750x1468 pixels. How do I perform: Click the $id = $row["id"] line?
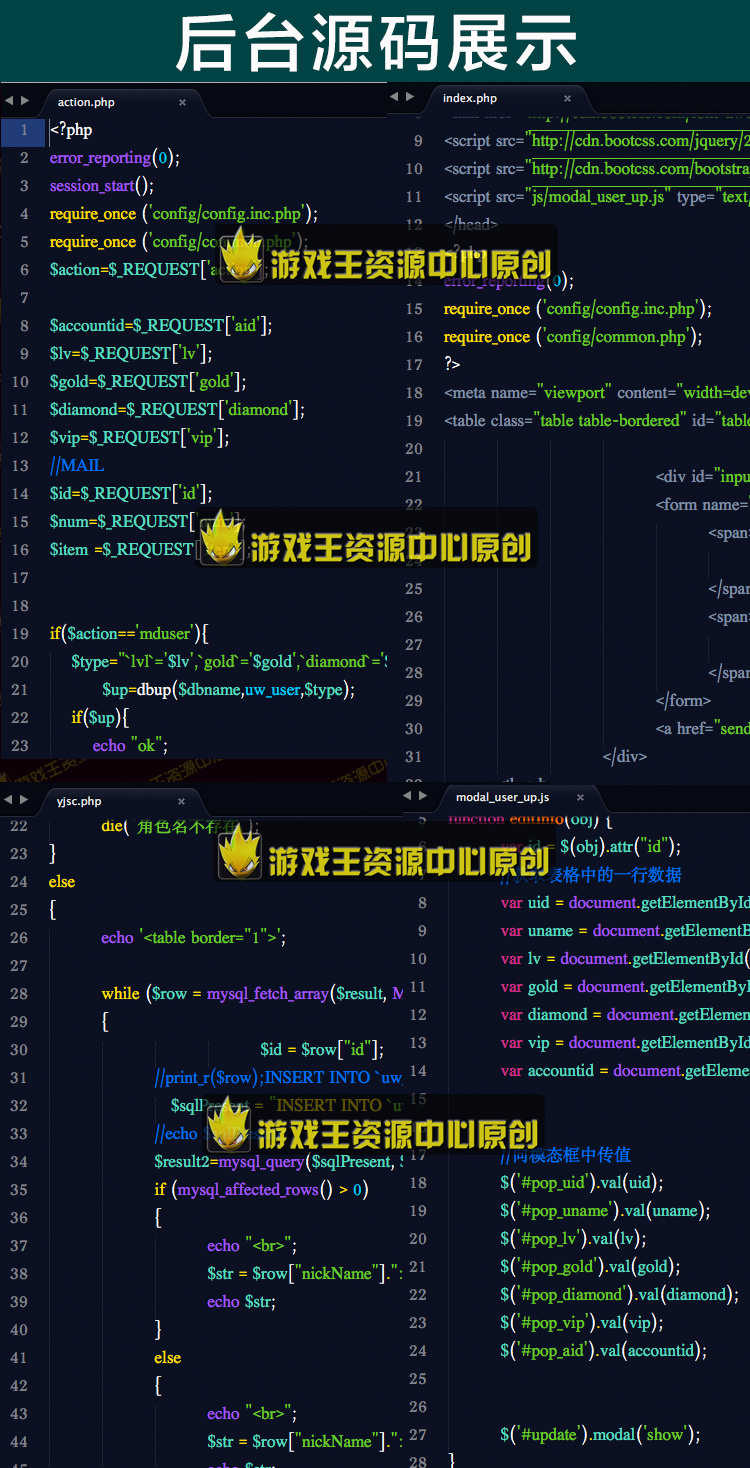click(x=322, y=1050)
